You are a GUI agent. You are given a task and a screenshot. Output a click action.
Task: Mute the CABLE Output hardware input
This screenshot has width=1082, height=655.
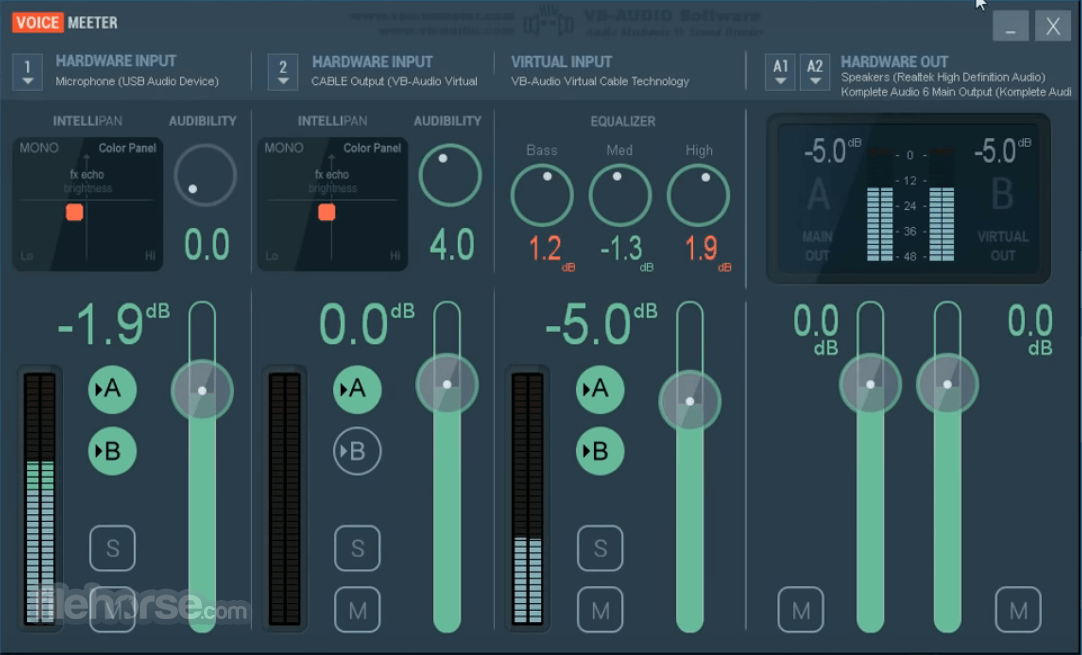pyautogui.click(x=357, y=609)
